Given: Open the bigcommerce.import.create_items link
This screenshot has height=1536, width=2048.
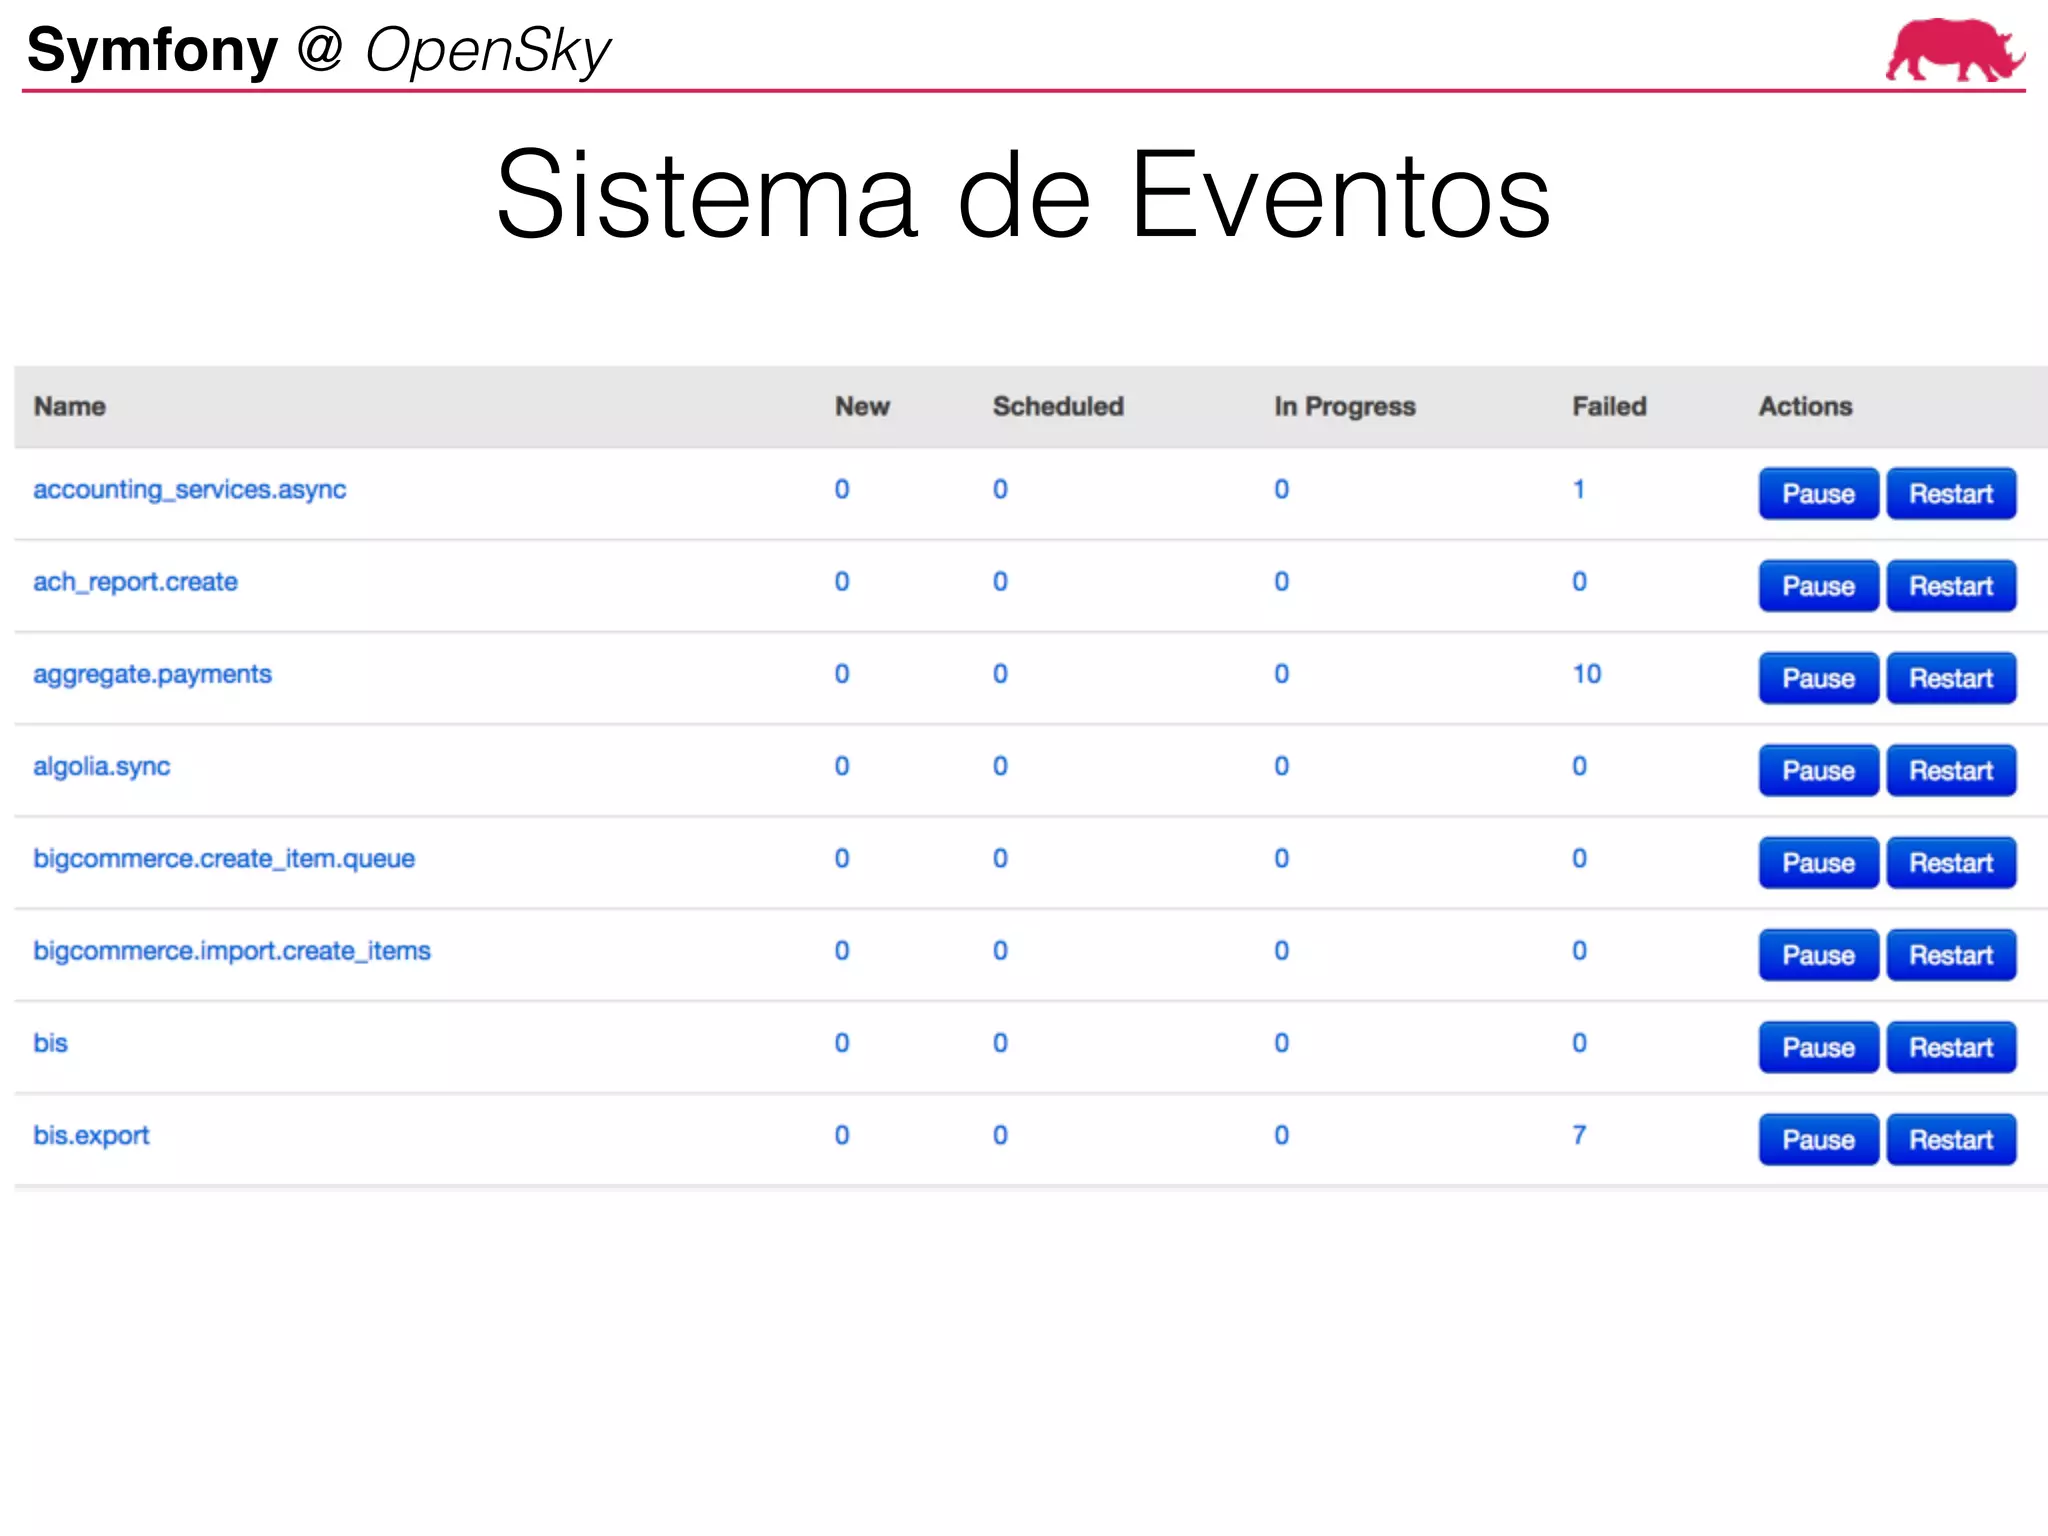Looking at the screenshot, I should pyautogui.click(x=232, y=951).
